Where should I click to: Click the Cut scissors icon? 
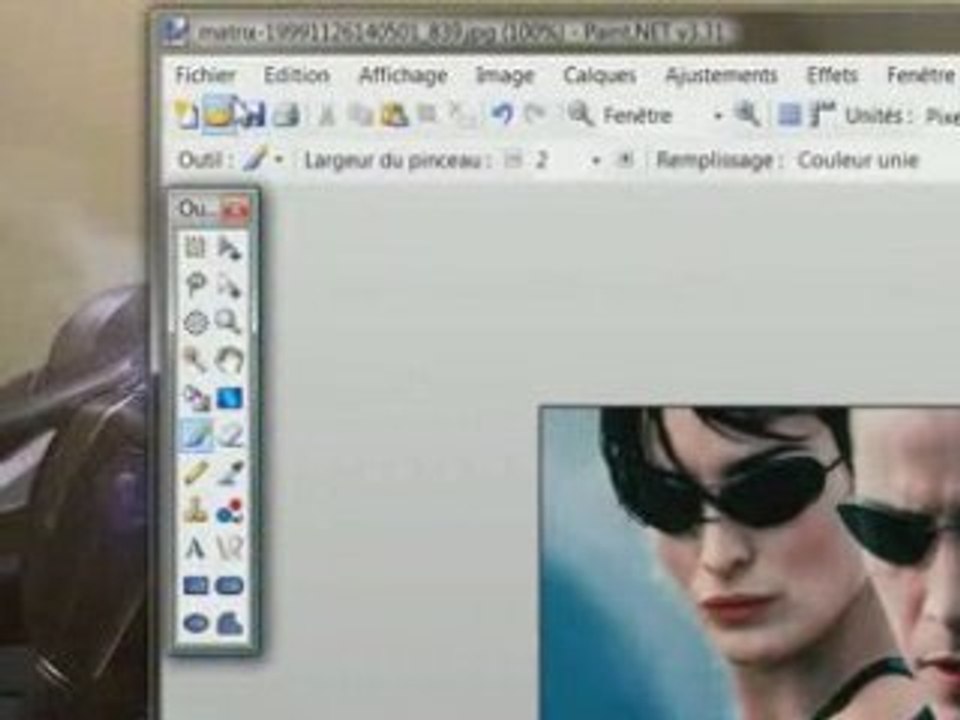pos(327,114)
